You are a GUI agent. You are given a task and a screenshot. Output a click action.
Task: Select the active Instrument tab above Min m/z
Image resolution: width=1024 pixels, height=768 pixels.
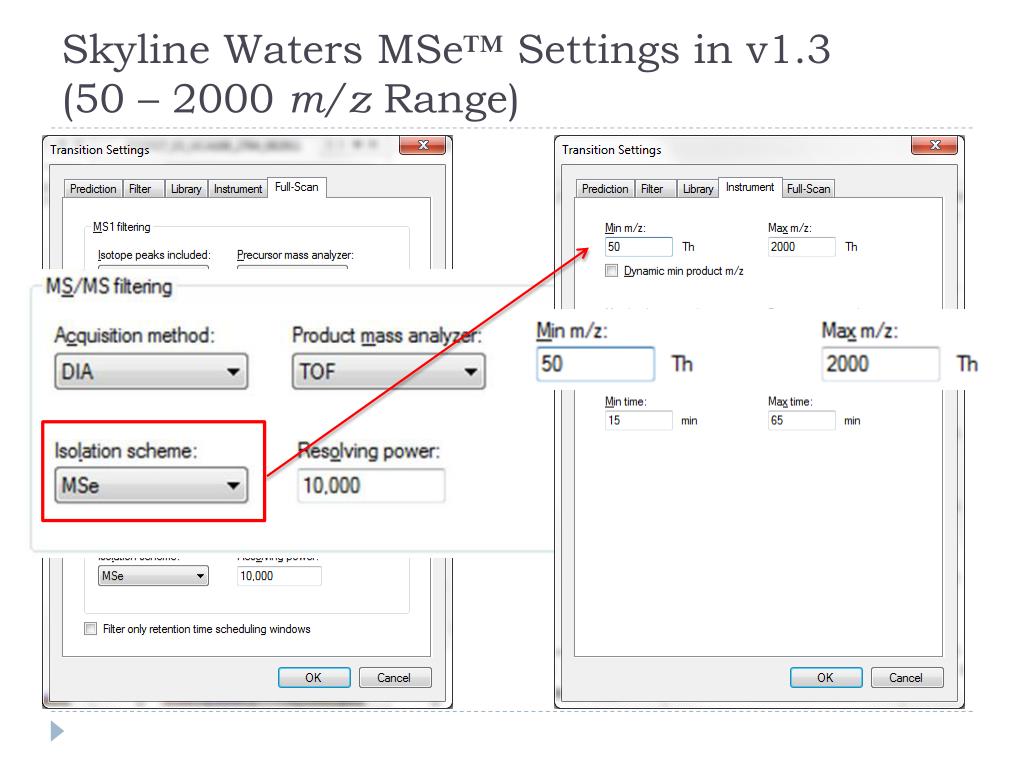click(750, 187)
